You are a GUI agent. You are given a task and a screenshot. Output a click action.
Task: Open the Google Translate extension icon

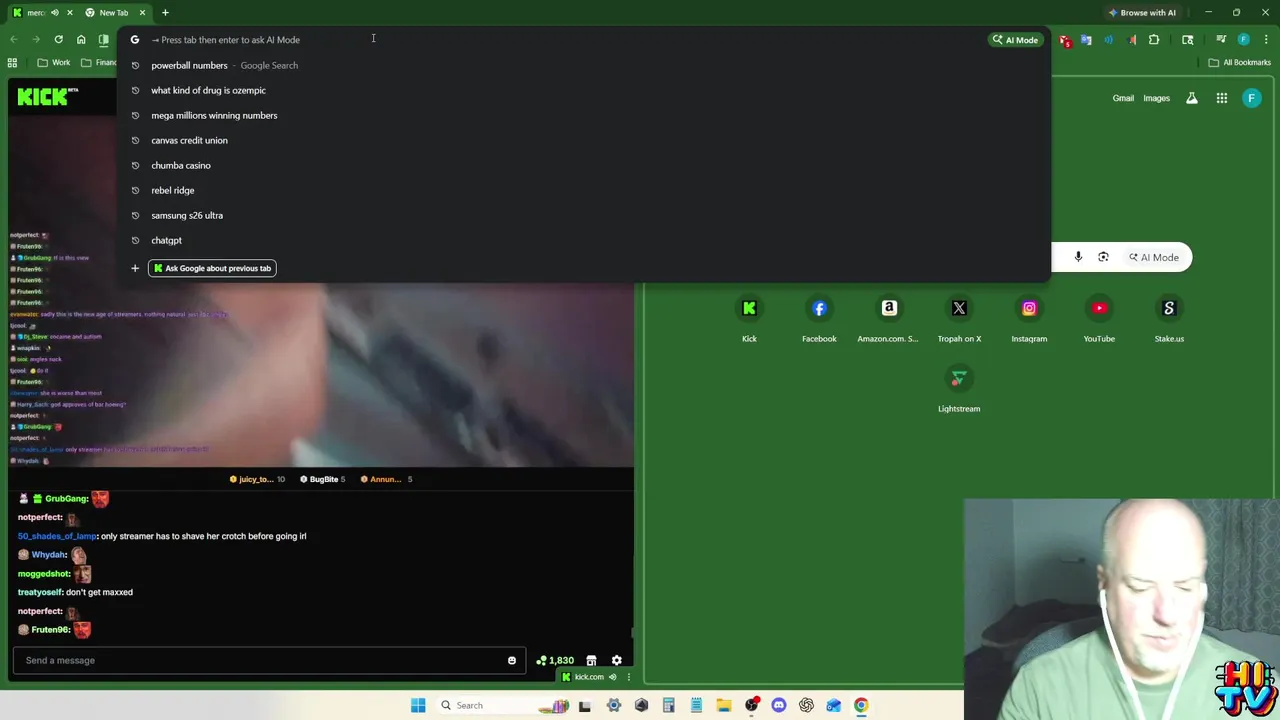1087,40
